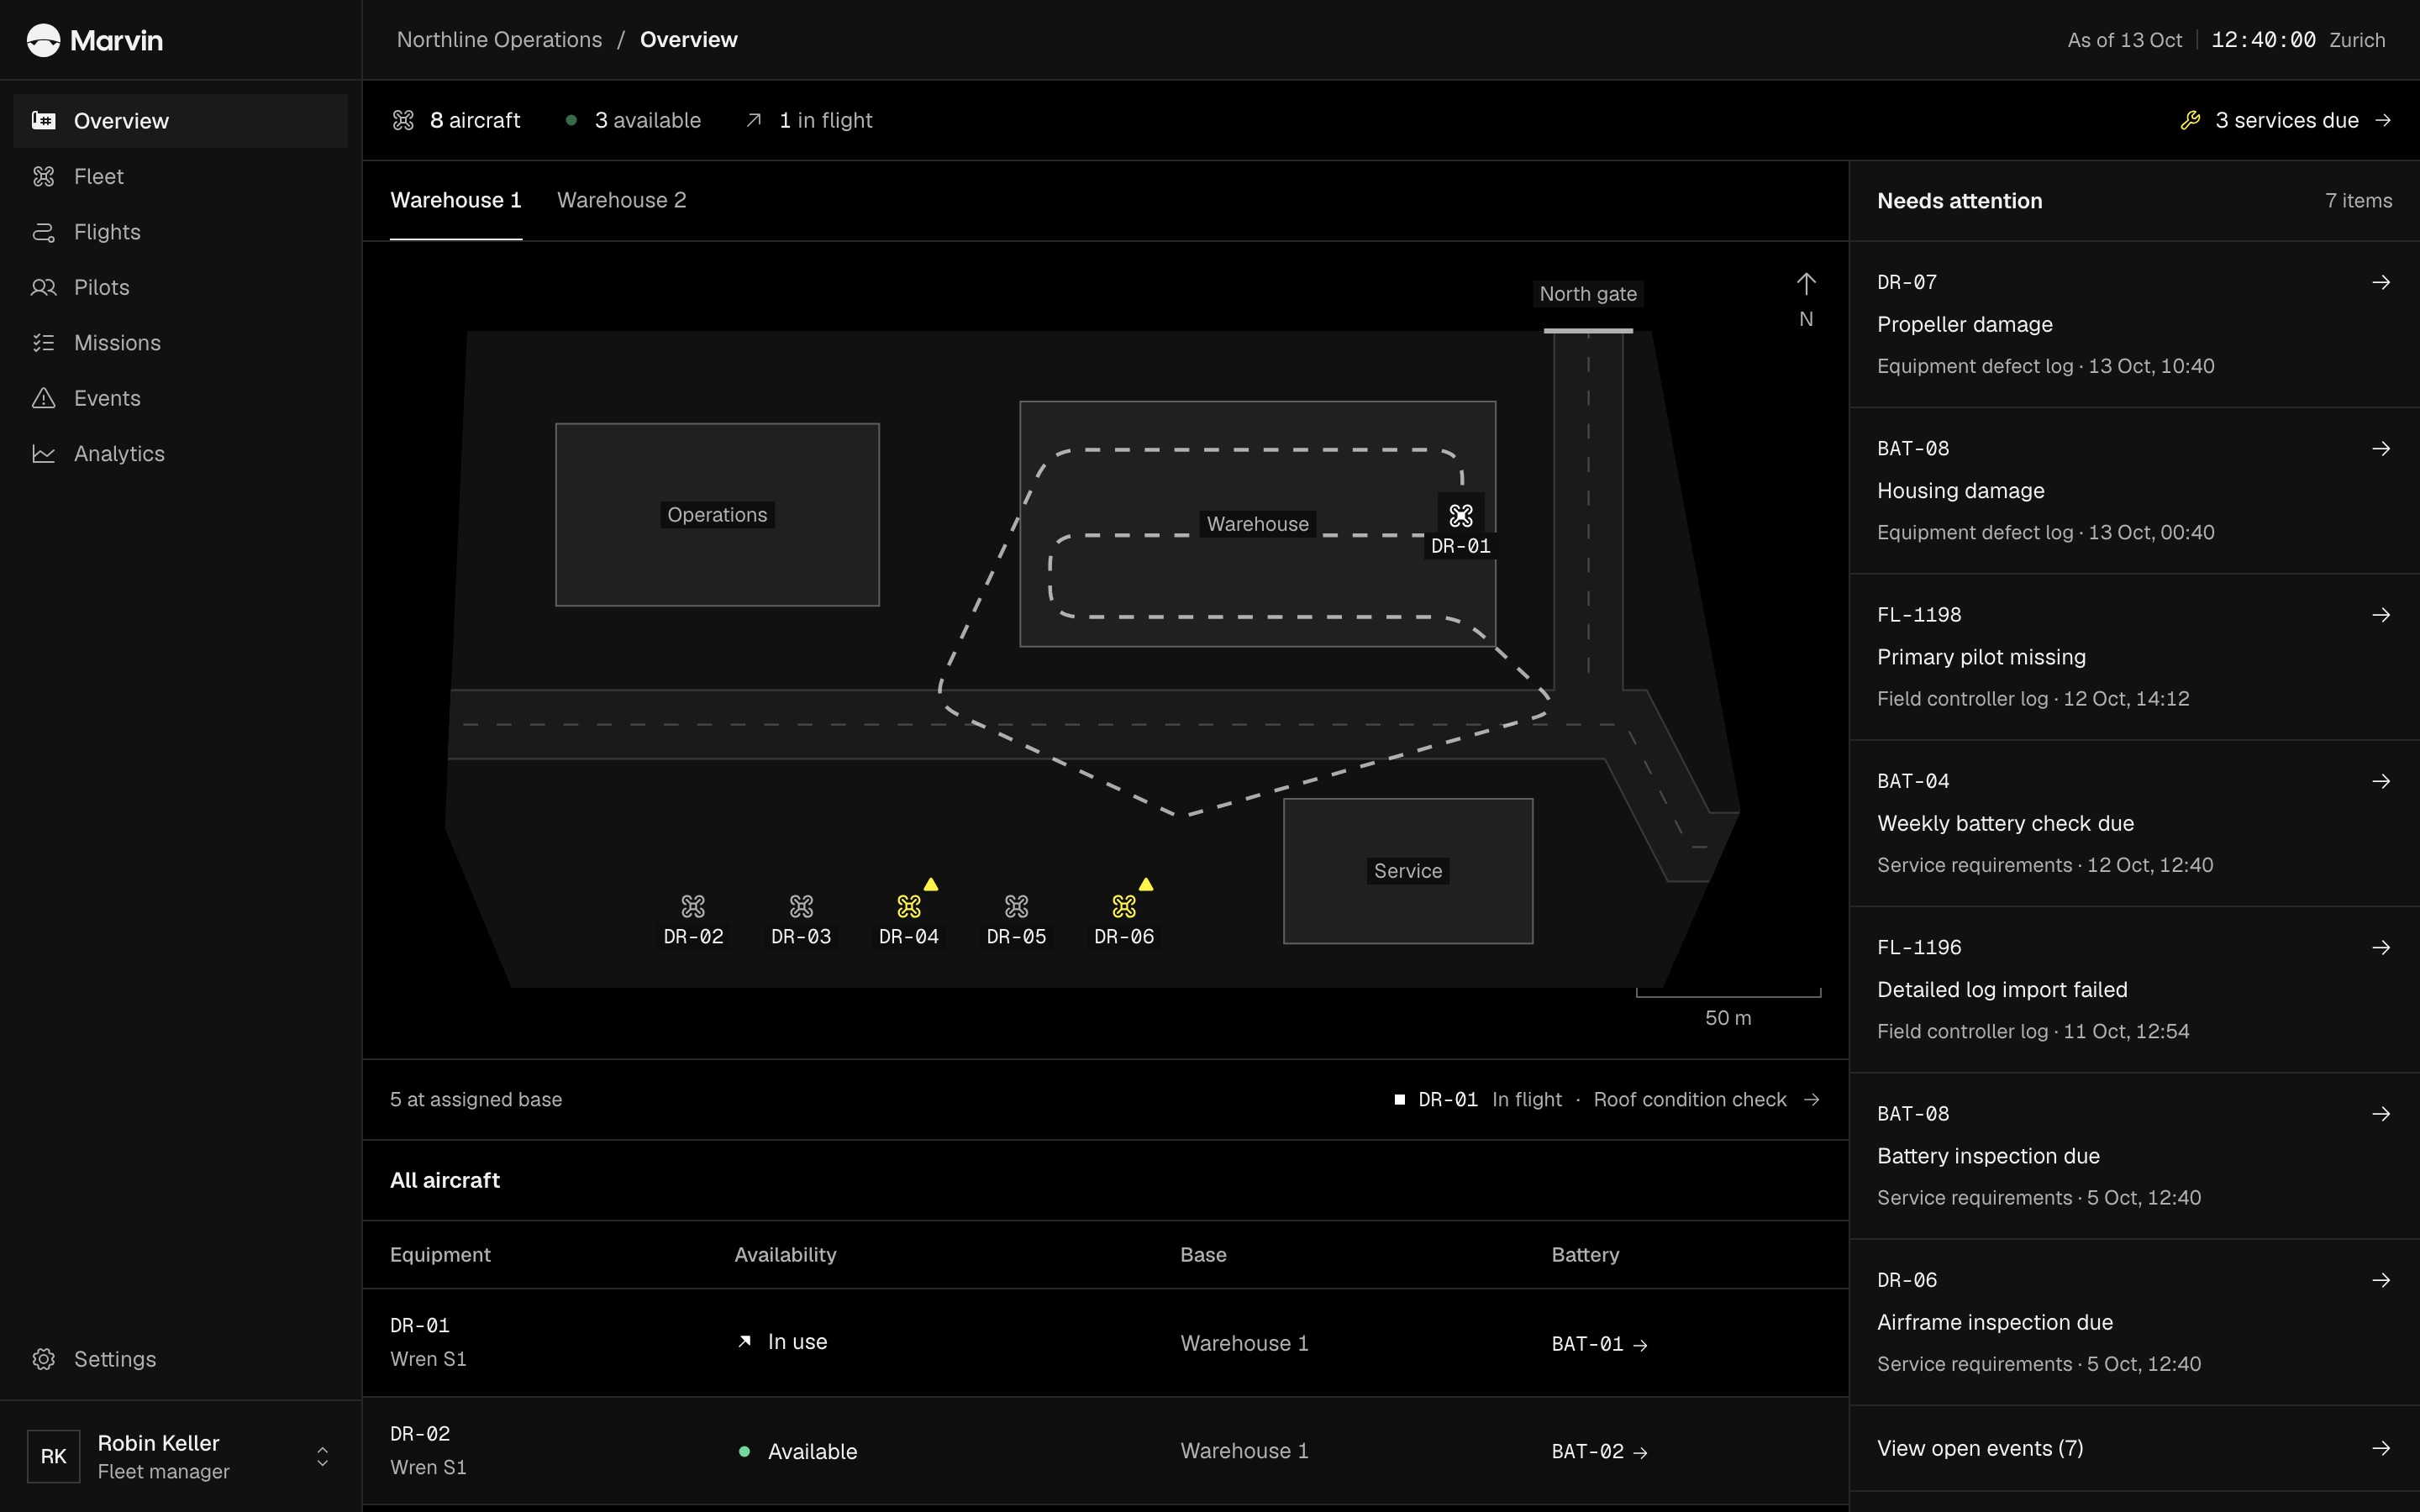Expand the Robin Keller account switcher
Screen dimensions: 2420x1512
[322, 1456]
